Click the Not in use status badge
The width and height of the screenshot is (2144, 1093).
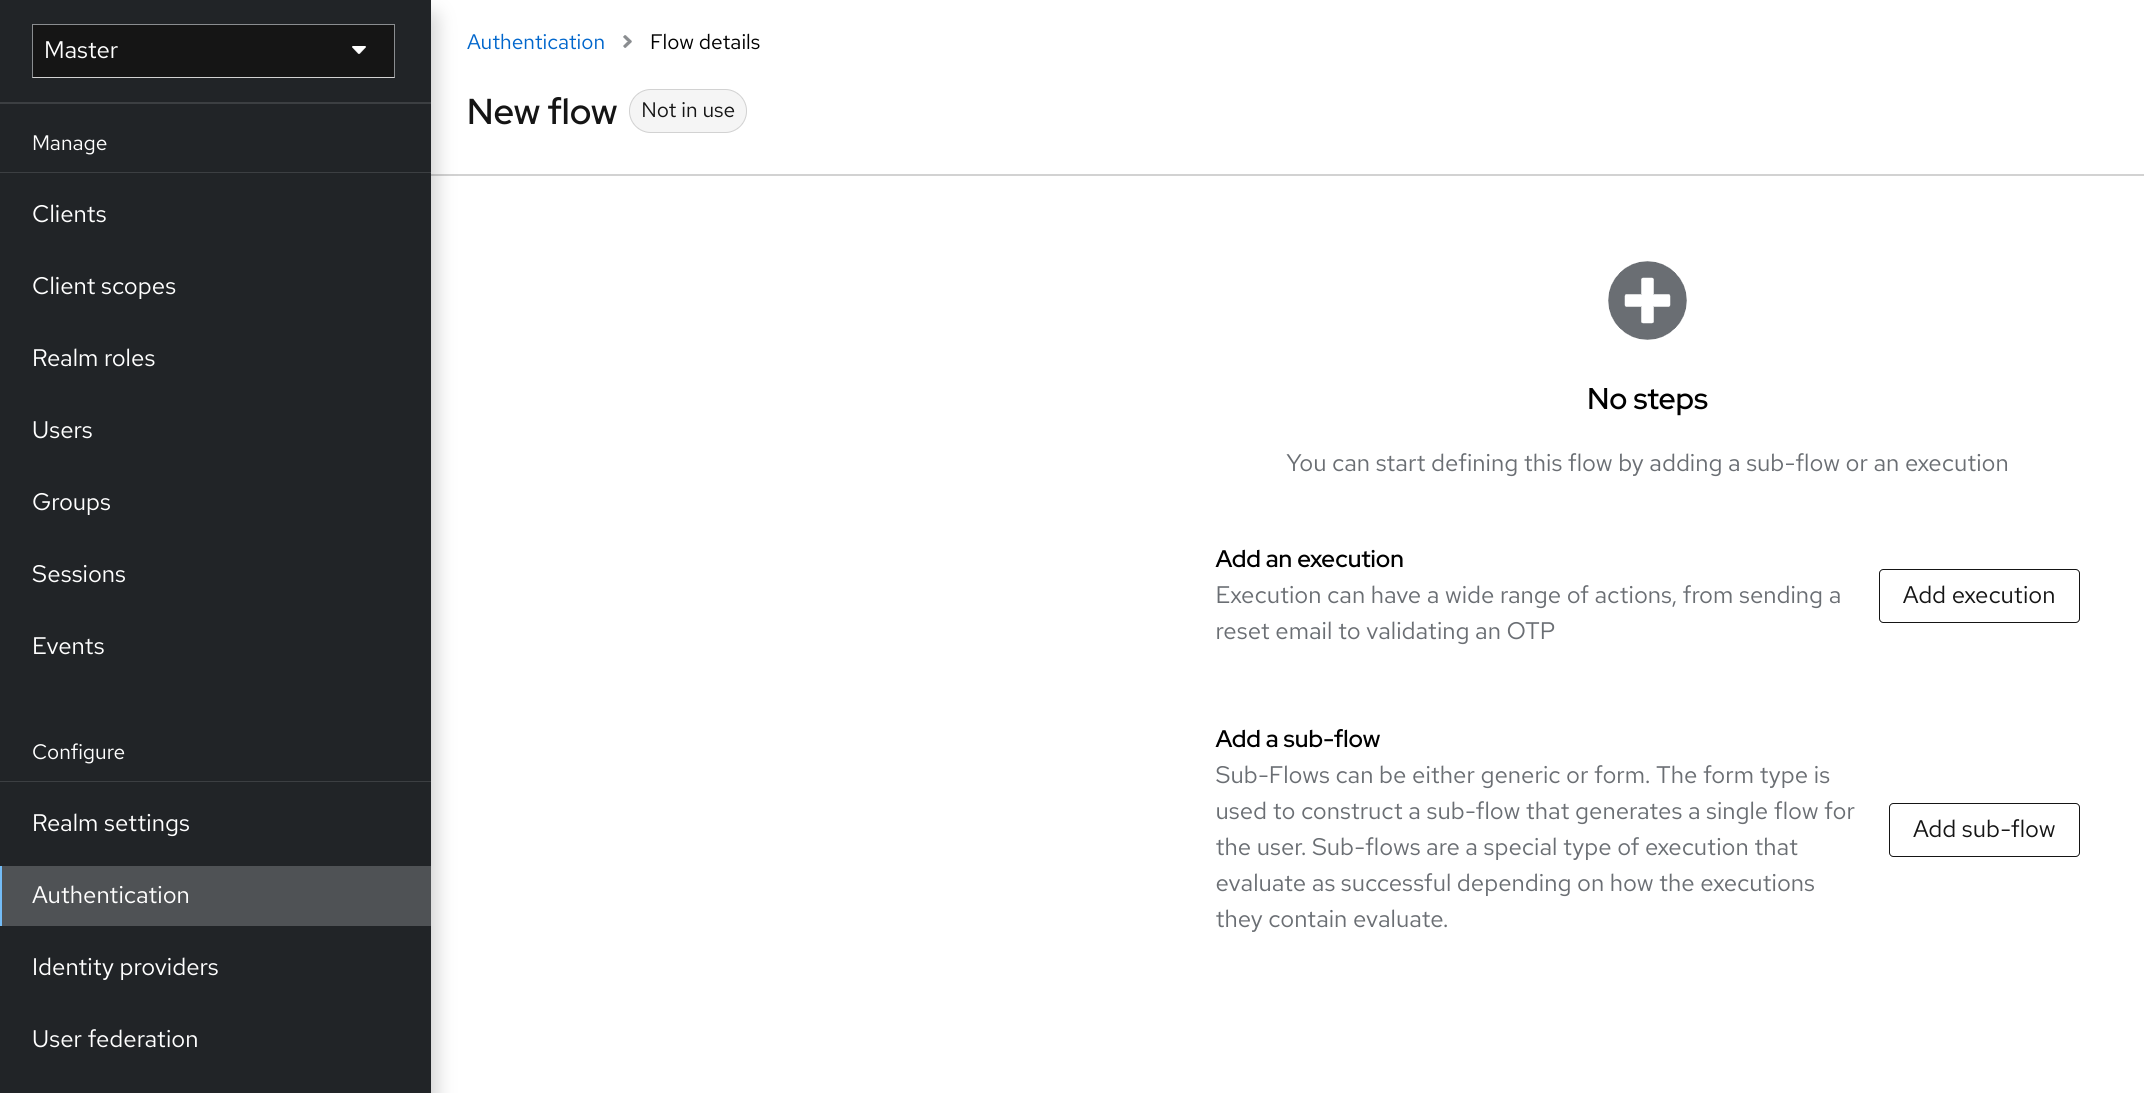coord(687,110)
